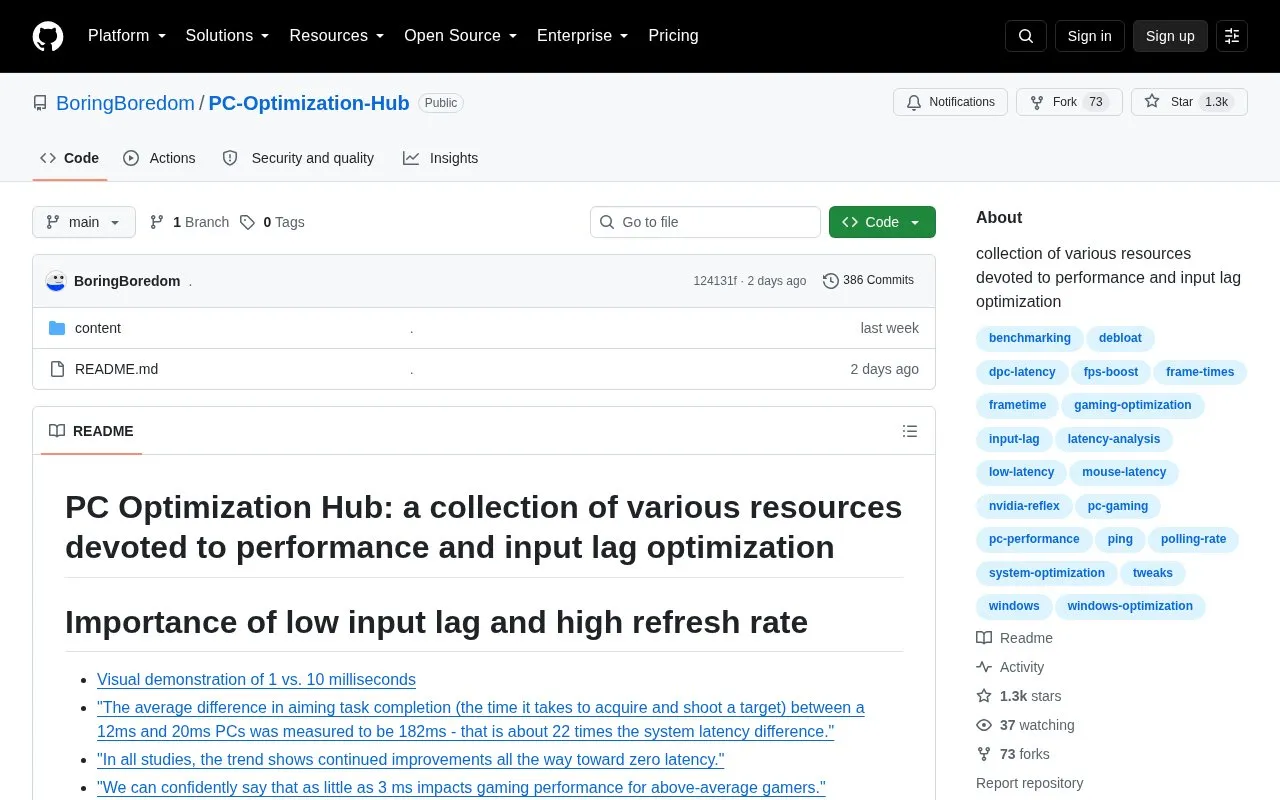1280x800 pixels.
Task: Open the content folder
Action: point(98,328)
